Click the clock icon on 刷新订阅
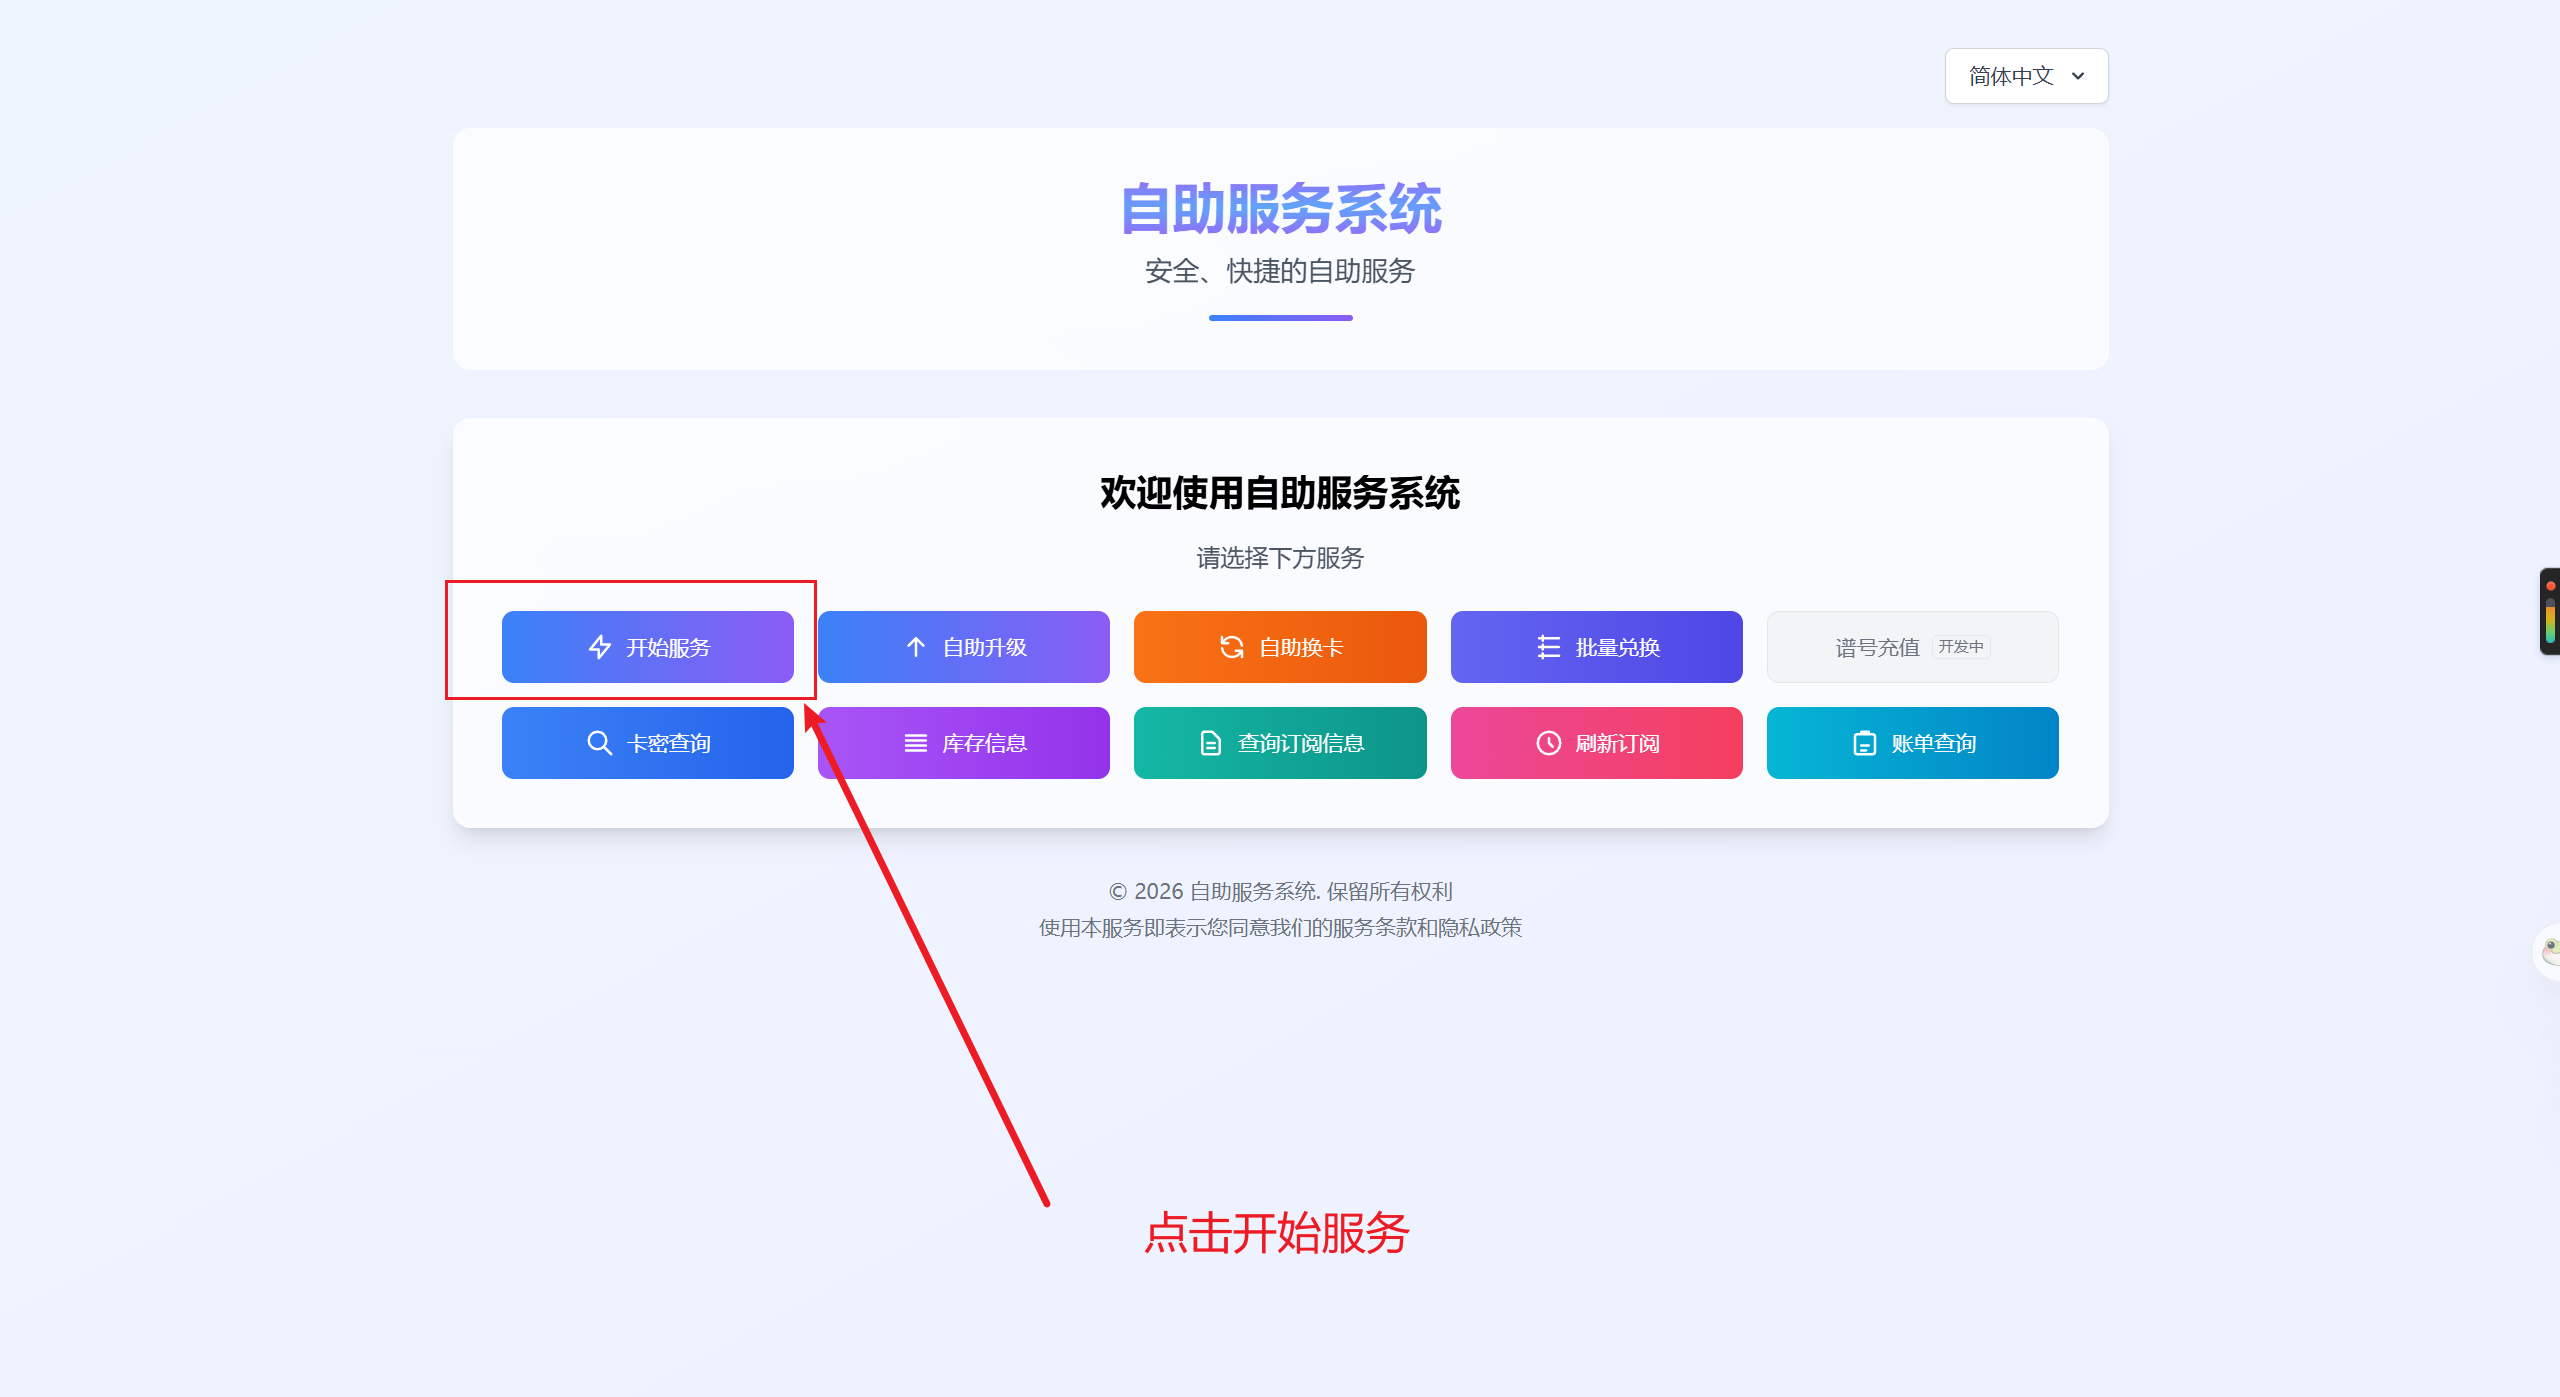The image size is (2560, 1397). tap(1549, 743)
